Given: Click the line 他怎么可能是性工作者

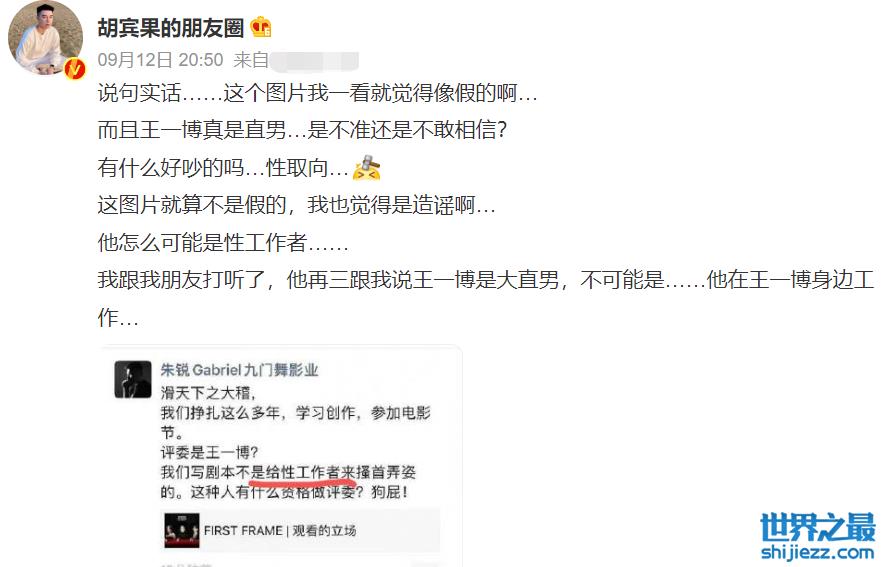Looking at the screenshot, I should (223, 243).
